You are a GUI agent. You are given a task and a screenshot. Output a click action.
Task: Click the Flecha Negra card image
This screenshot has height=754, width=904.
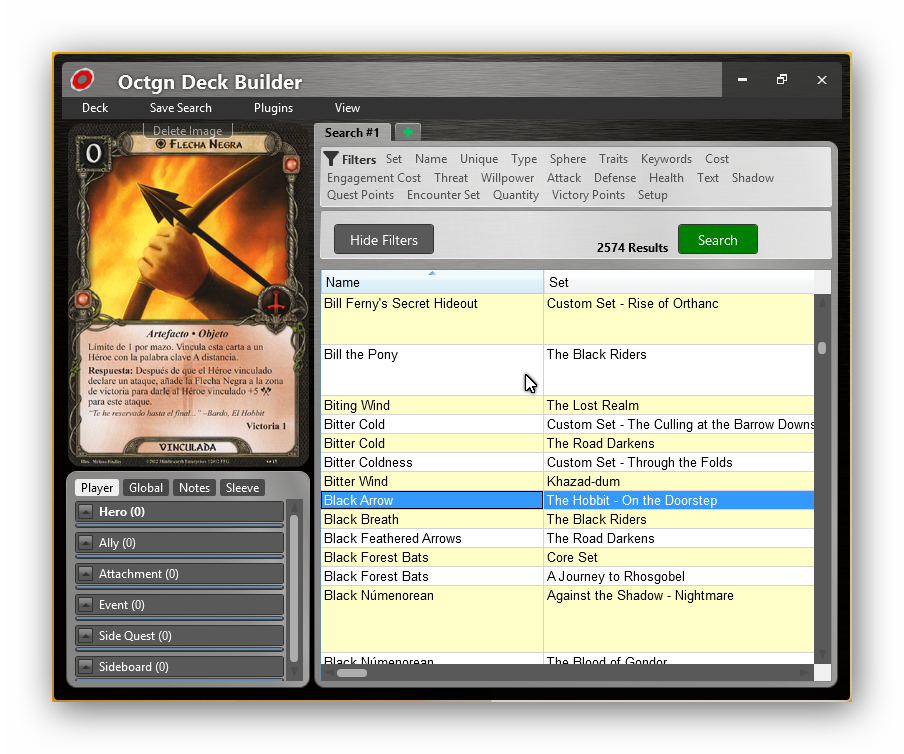tap(188, 295)
